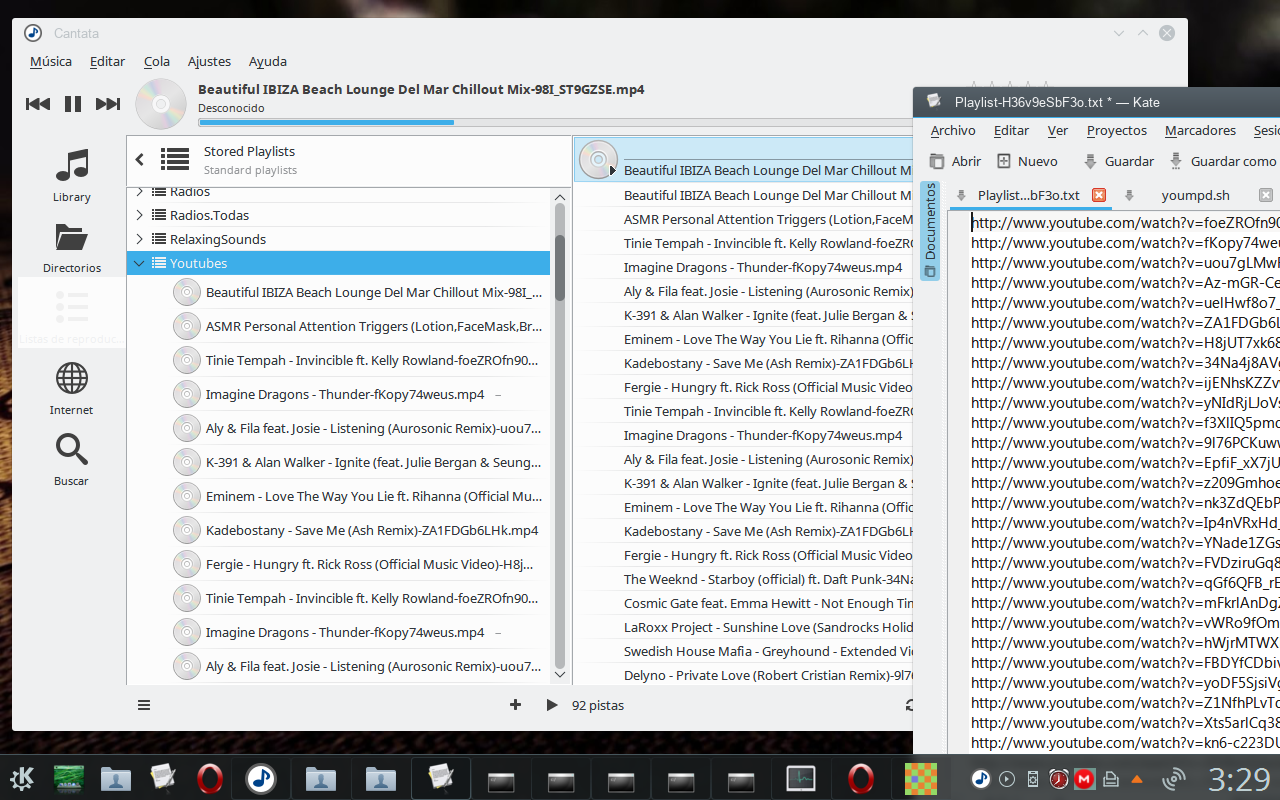Expand the RelaxingSounds playlist
Viewport: 1280px width, 800px height.
[139, 239]
